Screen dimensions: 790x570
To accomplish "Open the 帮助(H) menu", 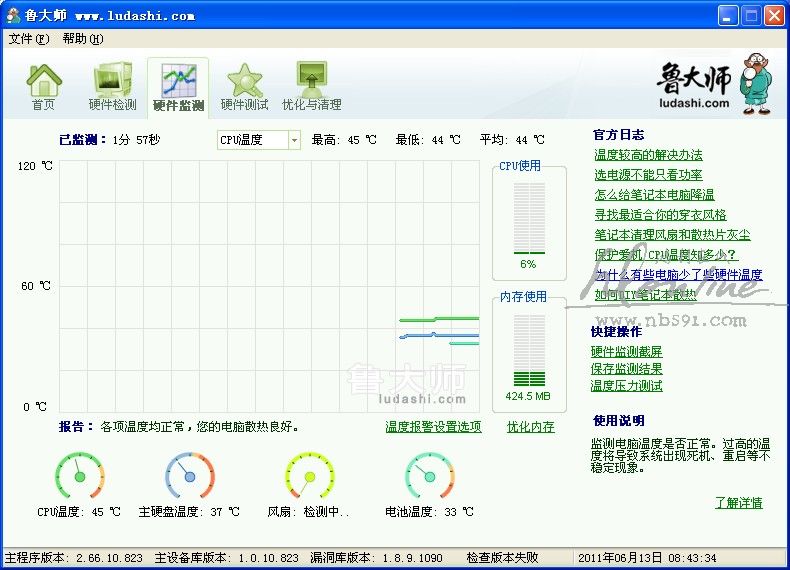I will (82, 39).
